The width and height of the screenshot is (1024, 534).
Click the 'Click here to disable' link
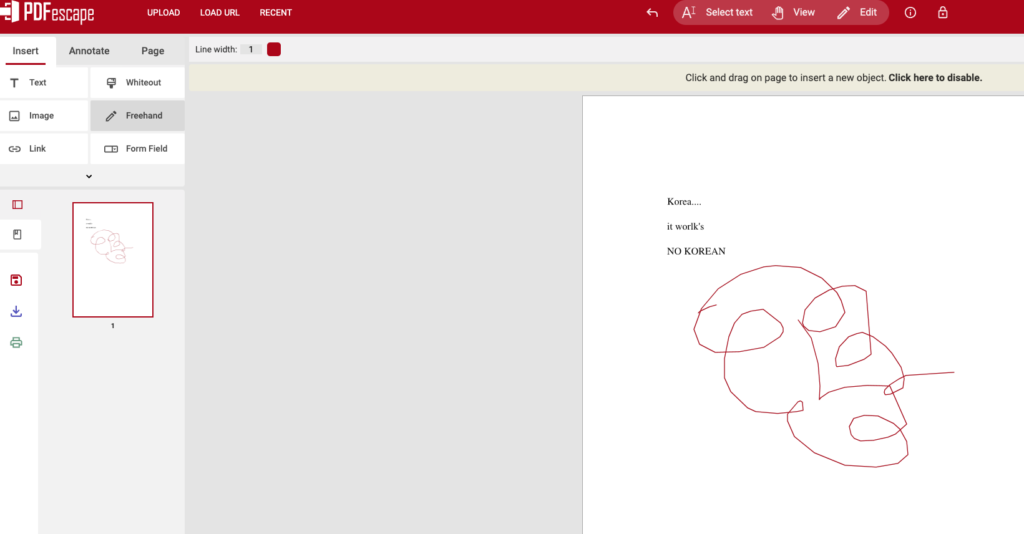(x=935, y=78)
